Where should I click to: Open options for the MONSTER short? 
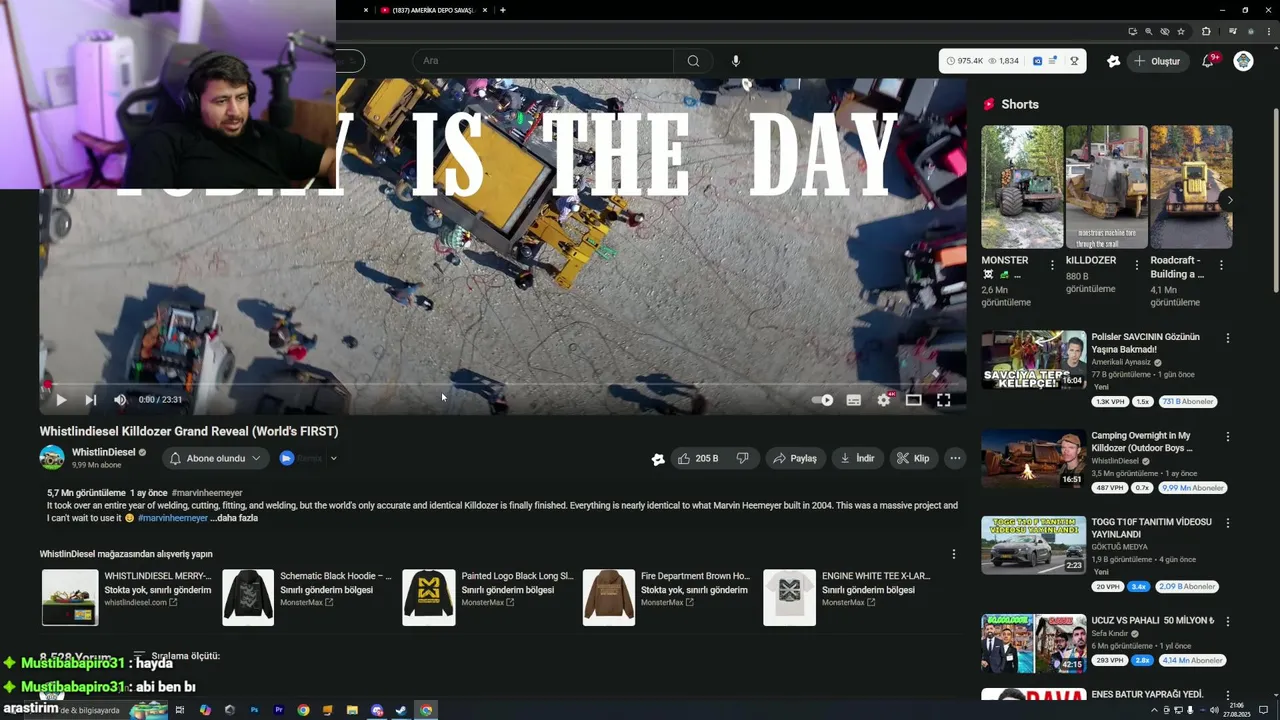[1052, 265]
